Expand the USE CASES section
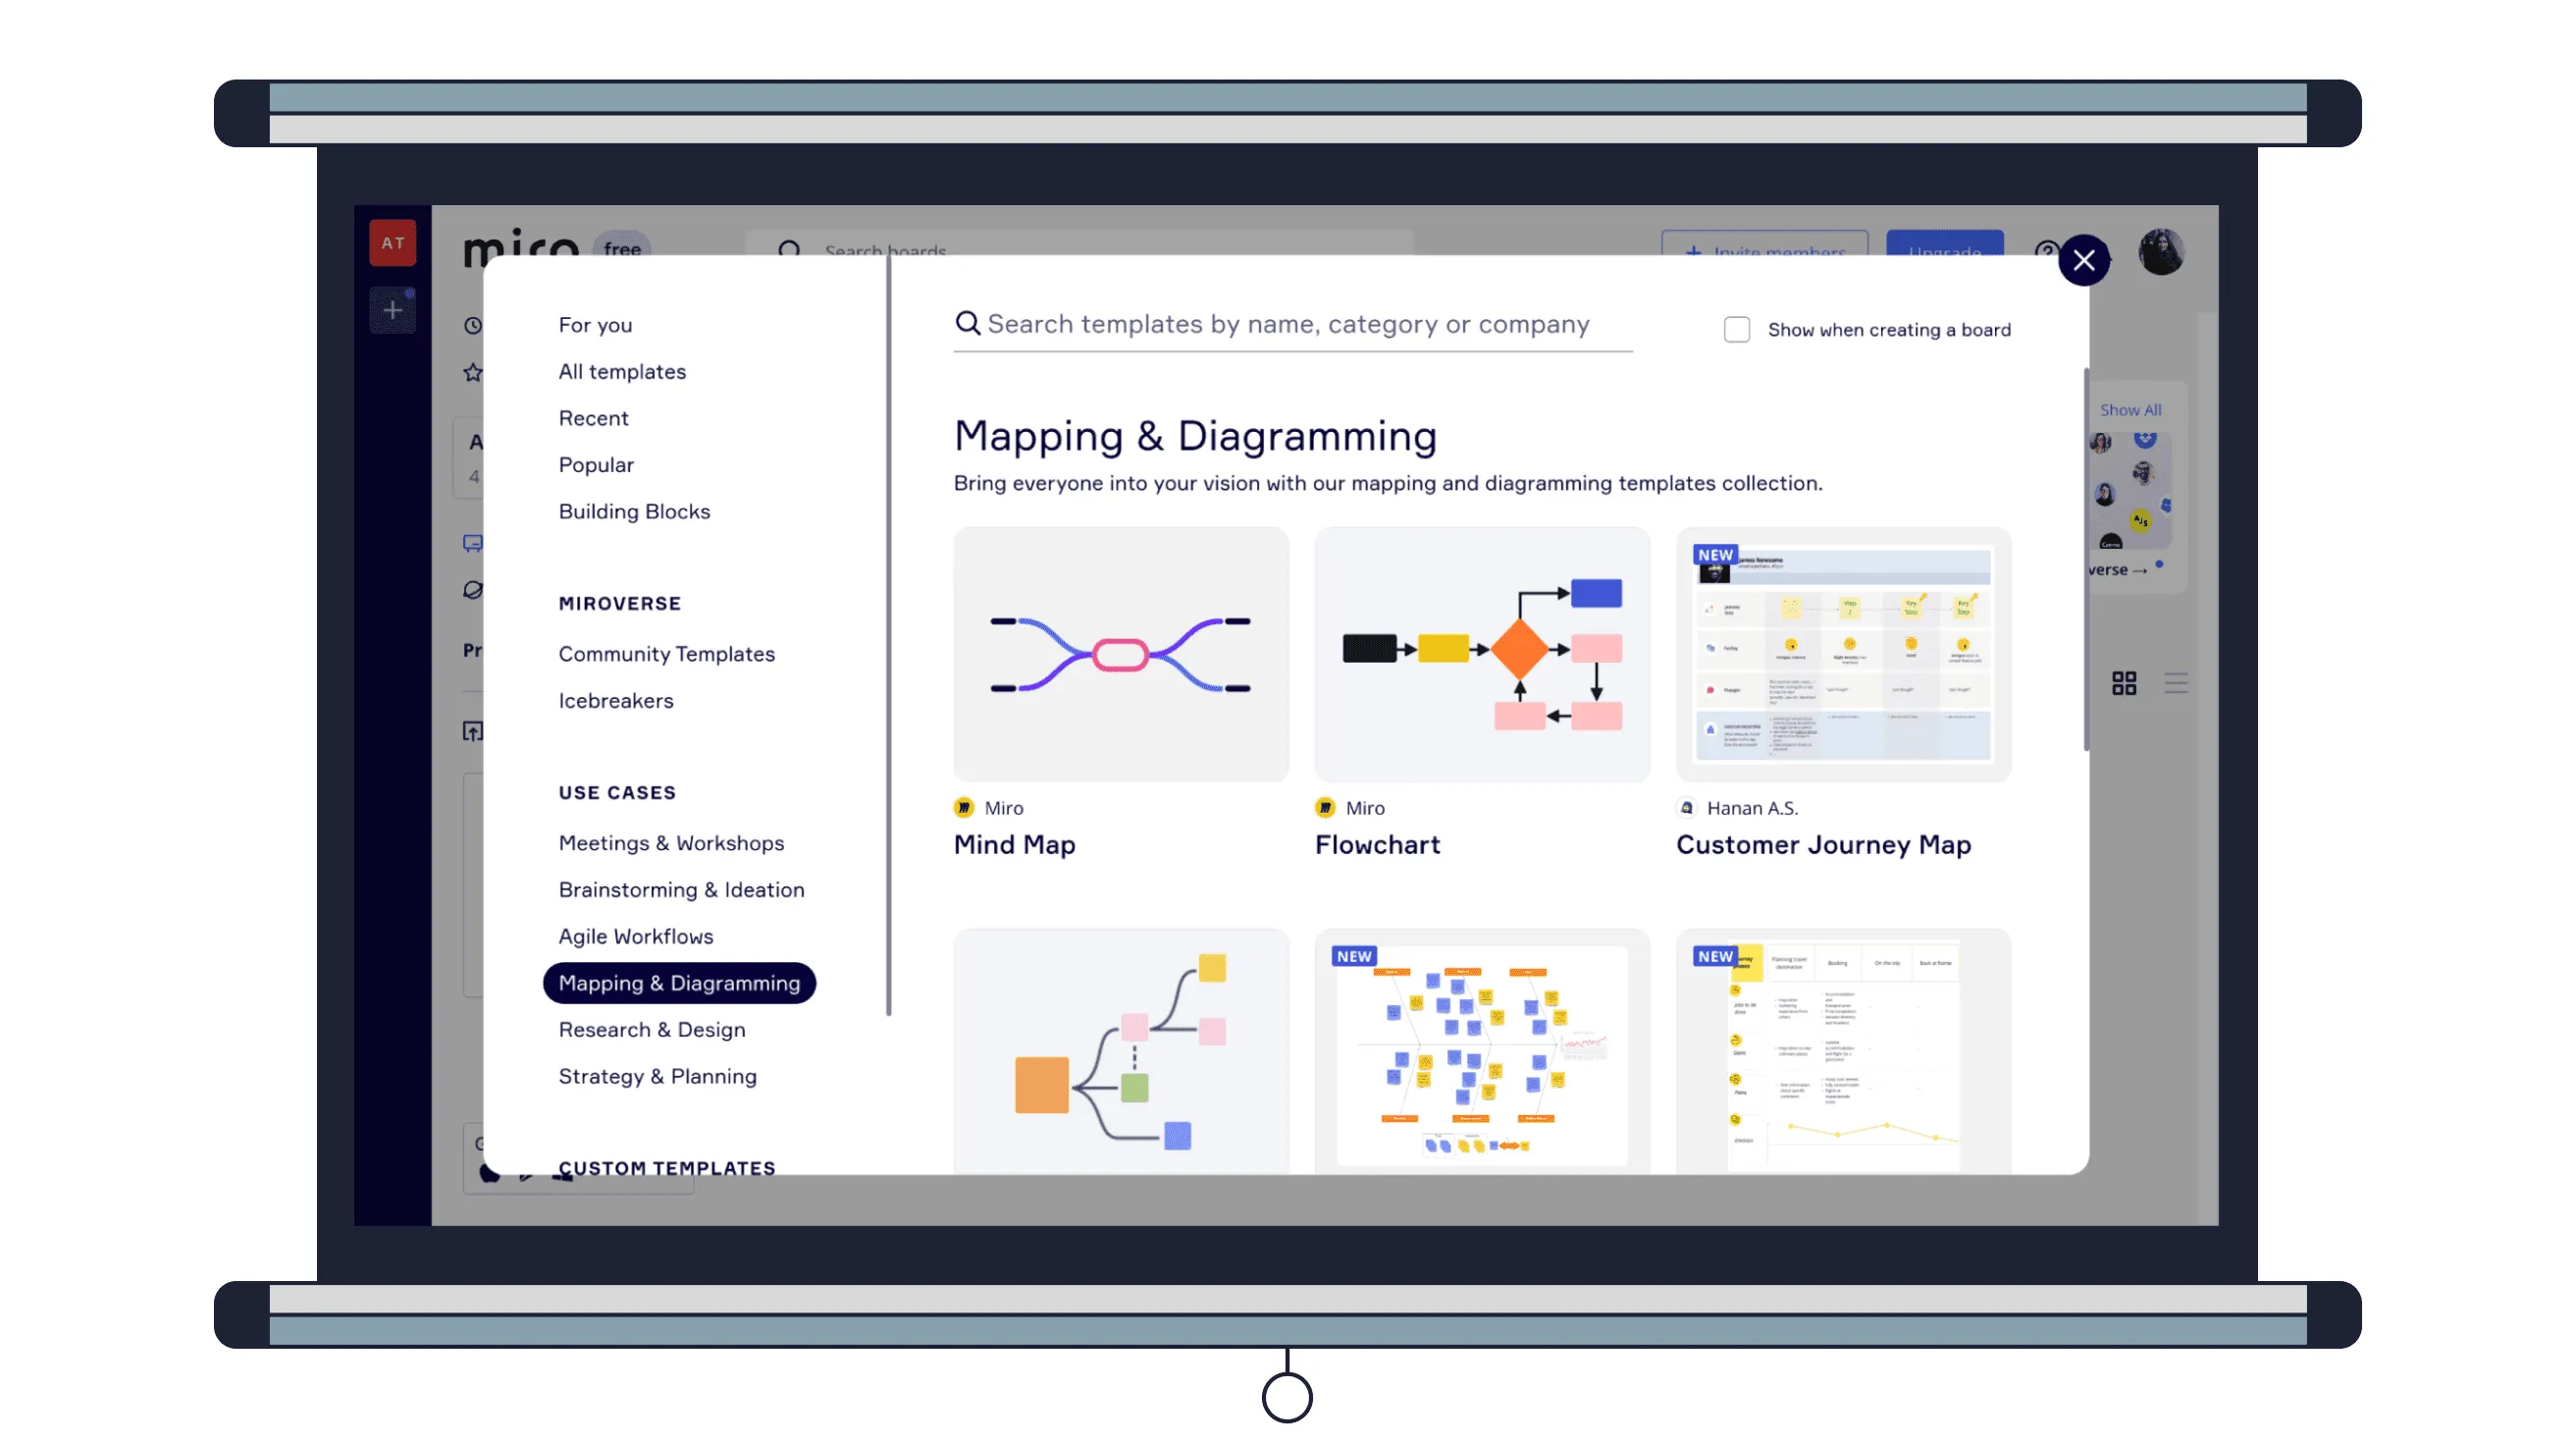The width and height of the screenshot is (2576, 1443). 615,791
